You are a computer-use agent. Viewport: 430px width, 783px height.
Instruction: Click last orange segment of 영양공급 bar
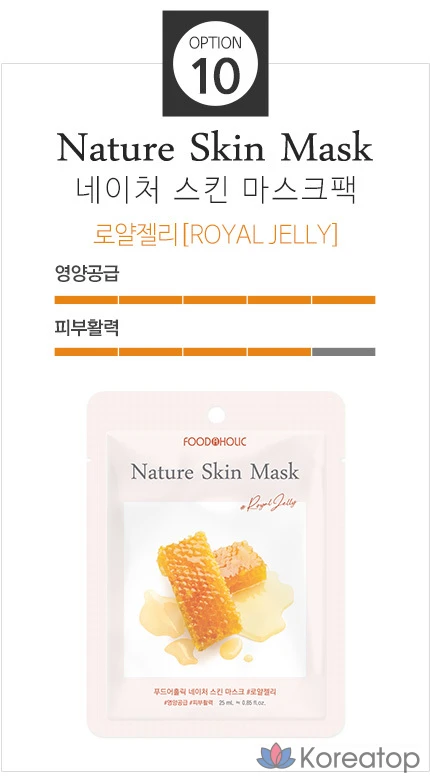[x=344, y=300]
